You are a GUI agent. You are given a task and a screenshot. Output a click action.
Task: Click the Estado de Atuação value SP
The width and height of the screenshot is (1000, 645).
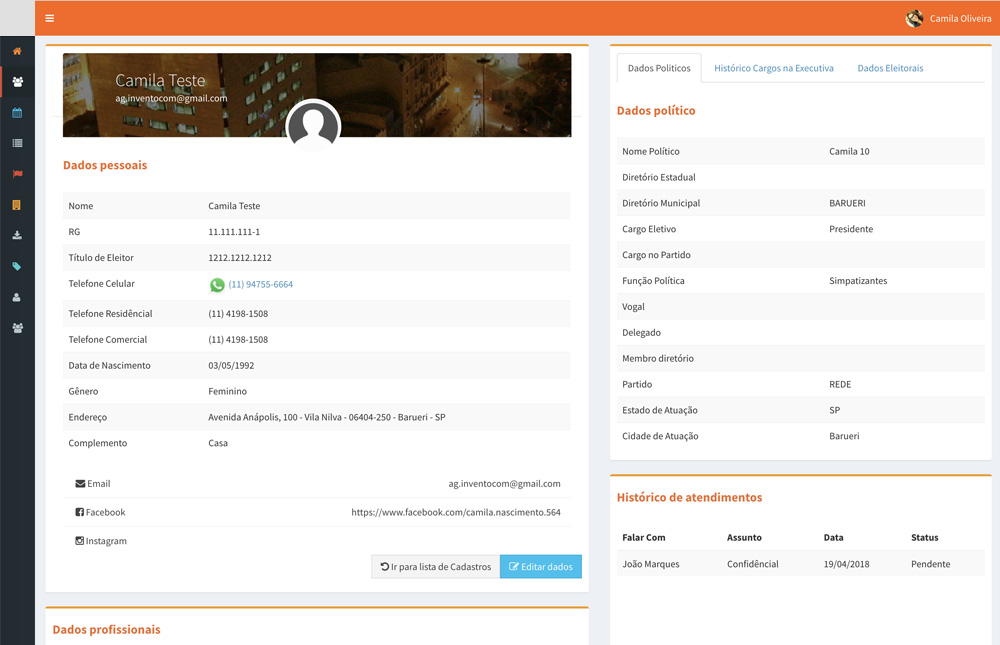click(x=834, y=410)
